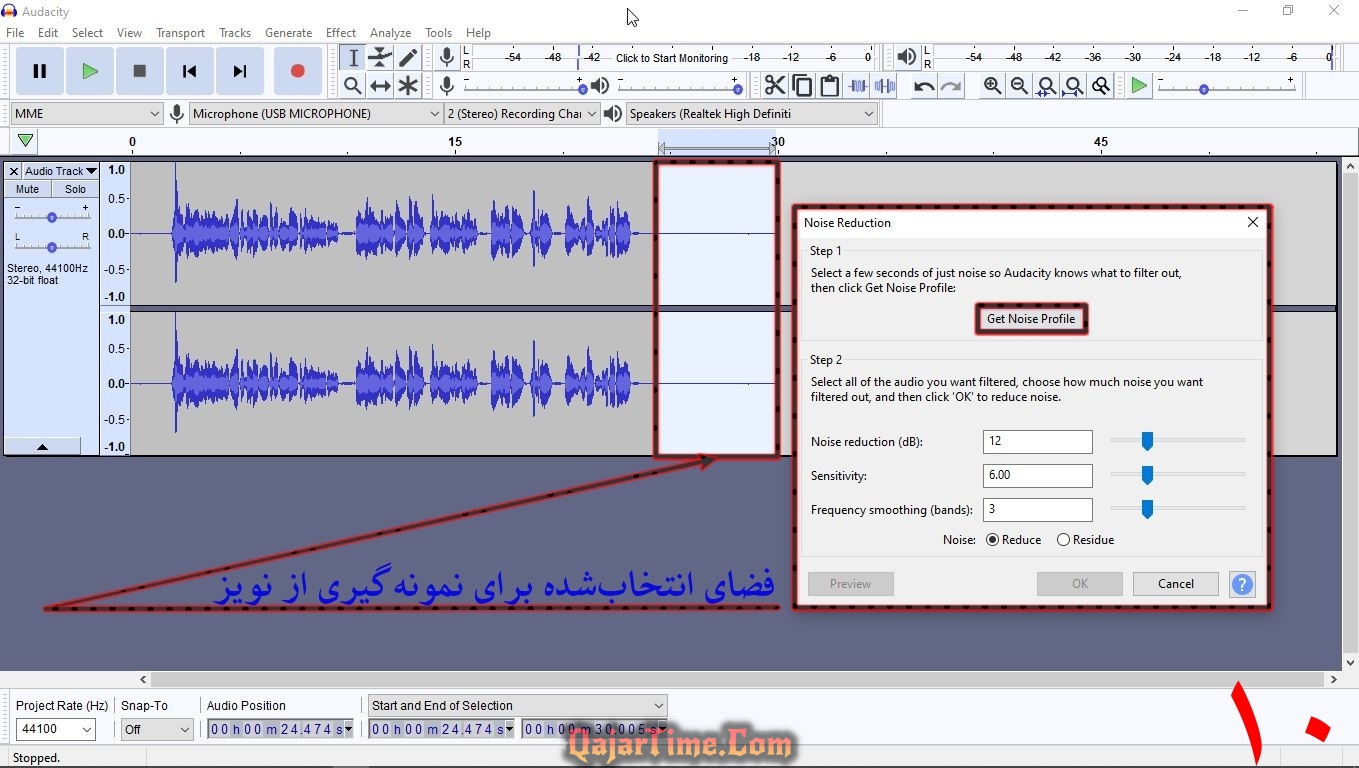Screen dimensions: 1359x768
Task: Skip to Start of track
Action: (189, 71)
